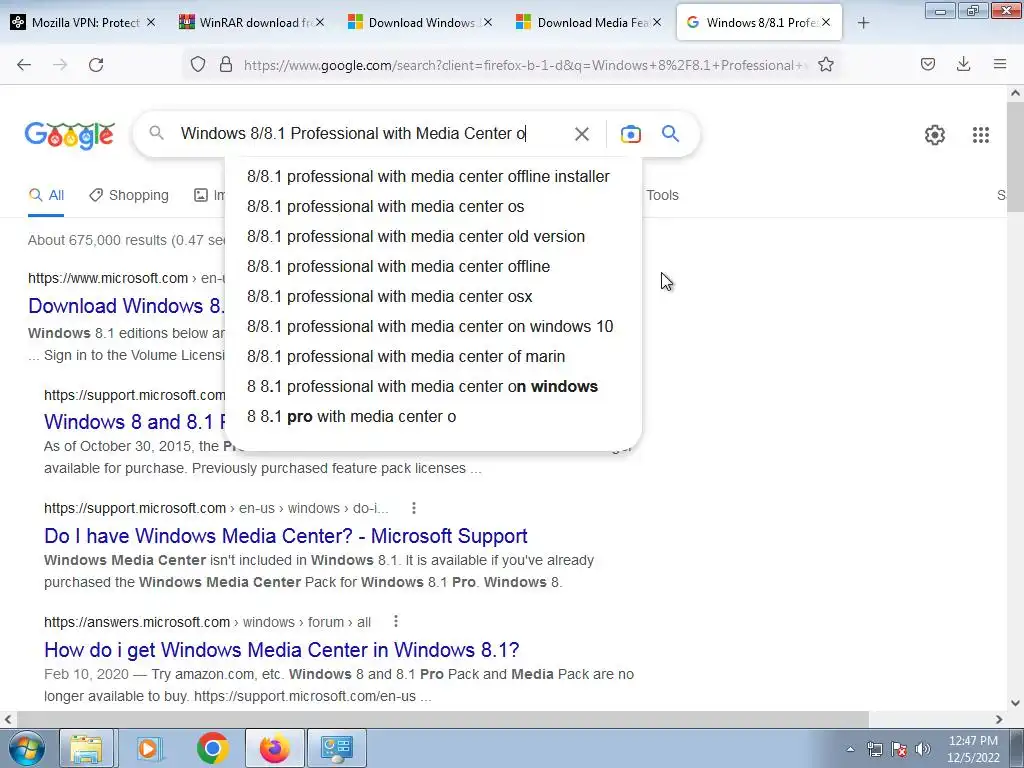Open Firefox application menu
The image size is (1024, 768).
coord(1000,64)
